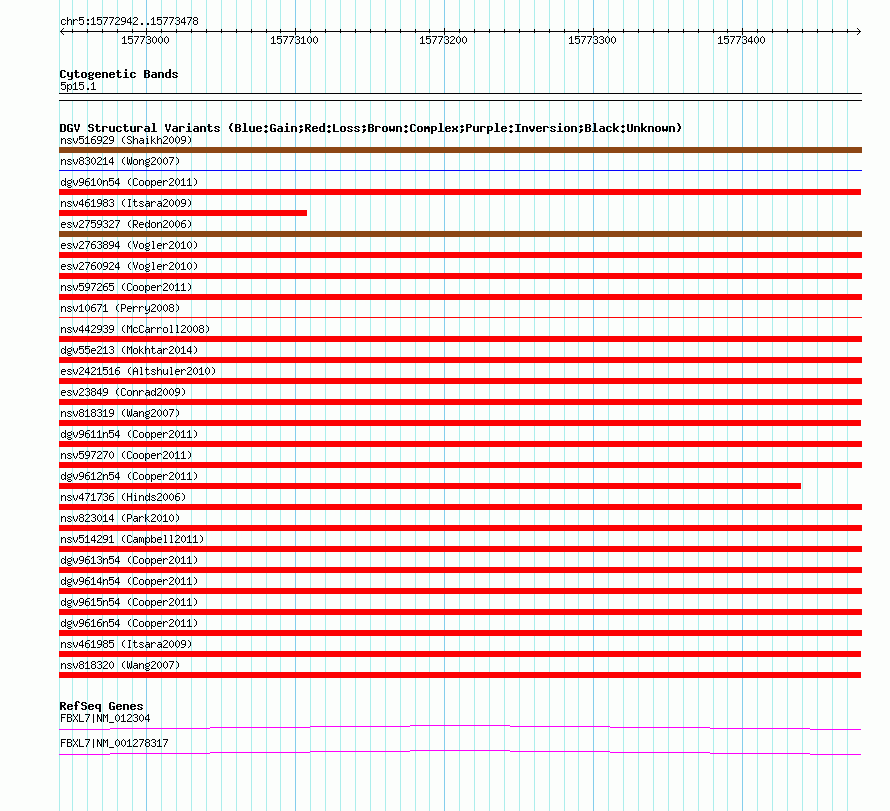Select variant nsv597270 (Cooper2011) label
Screen dimensions: 890x811
[x=126, y=455]
